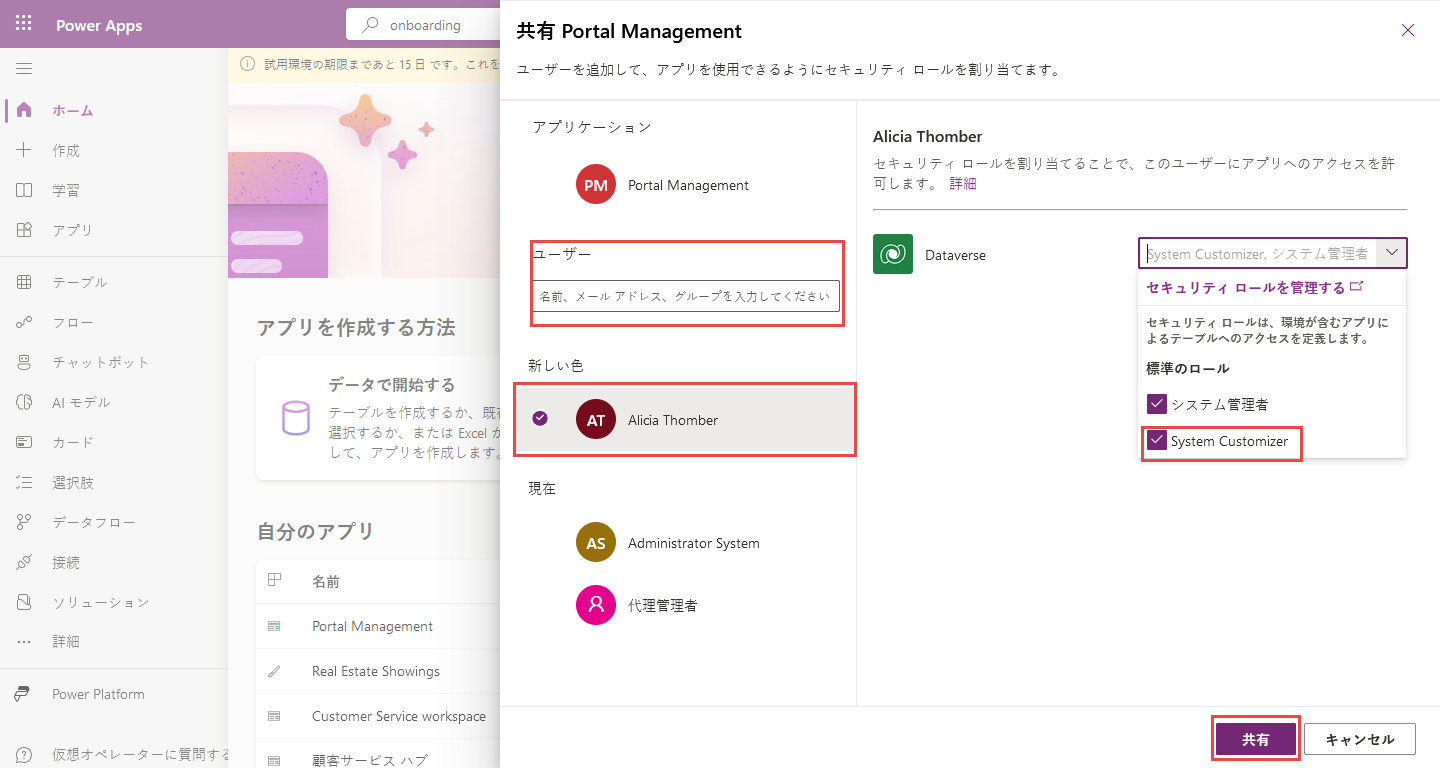
Task: Click the 接続 plug icon
Action: (x=24, y=562)
